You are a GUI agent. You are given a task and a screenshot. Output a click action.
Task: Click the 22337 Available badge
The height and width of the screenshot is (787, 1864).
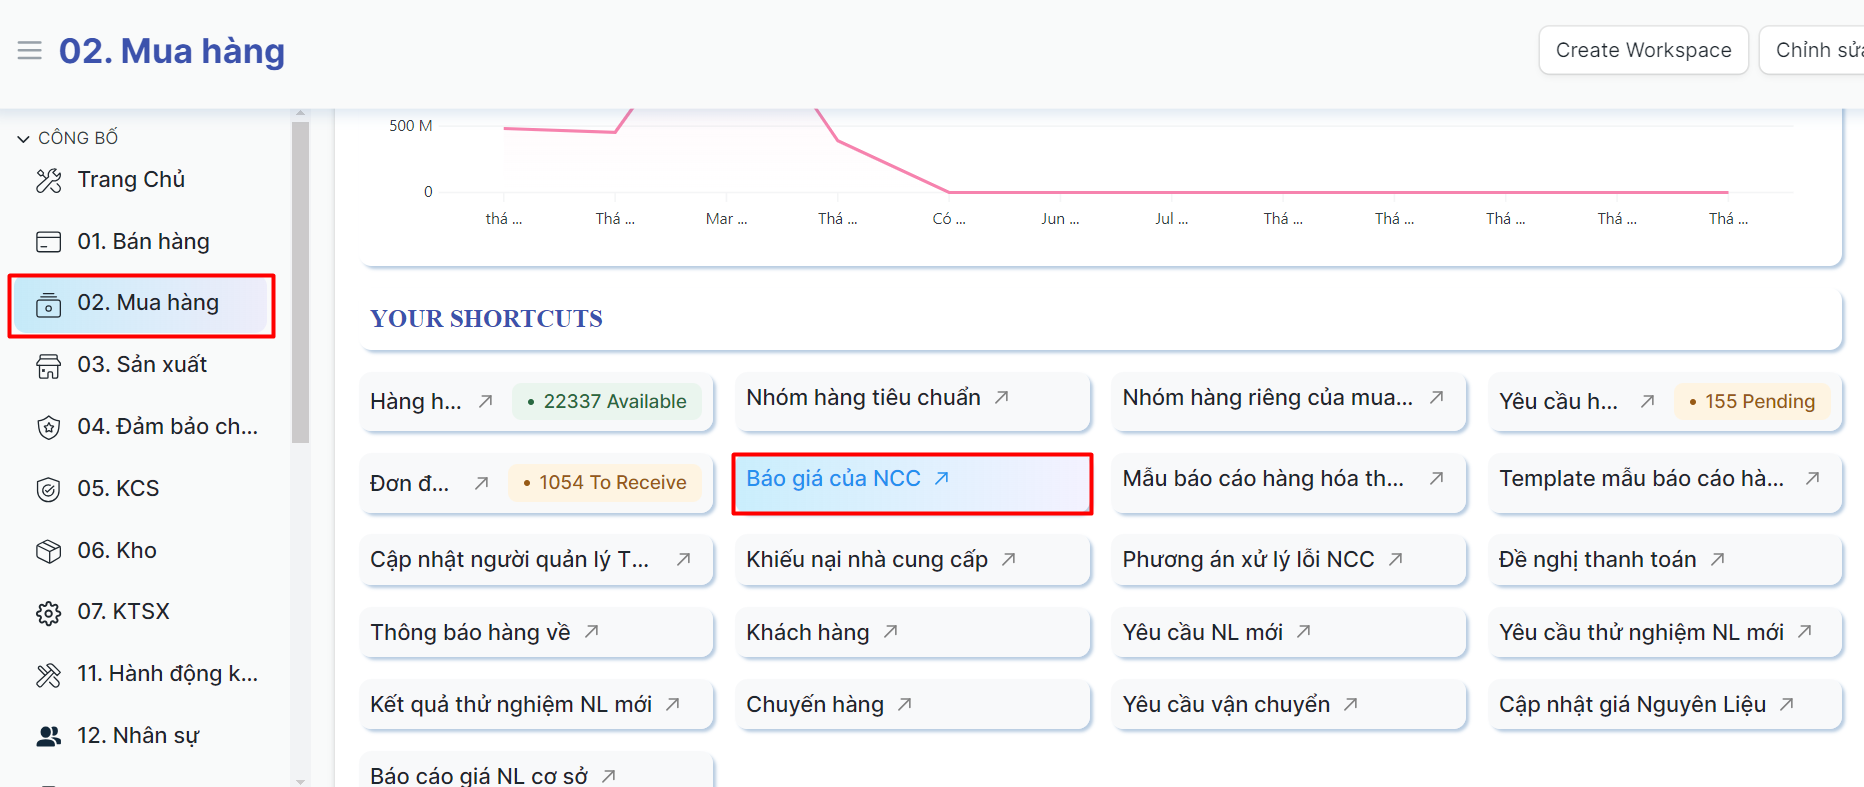pos(607,402)
